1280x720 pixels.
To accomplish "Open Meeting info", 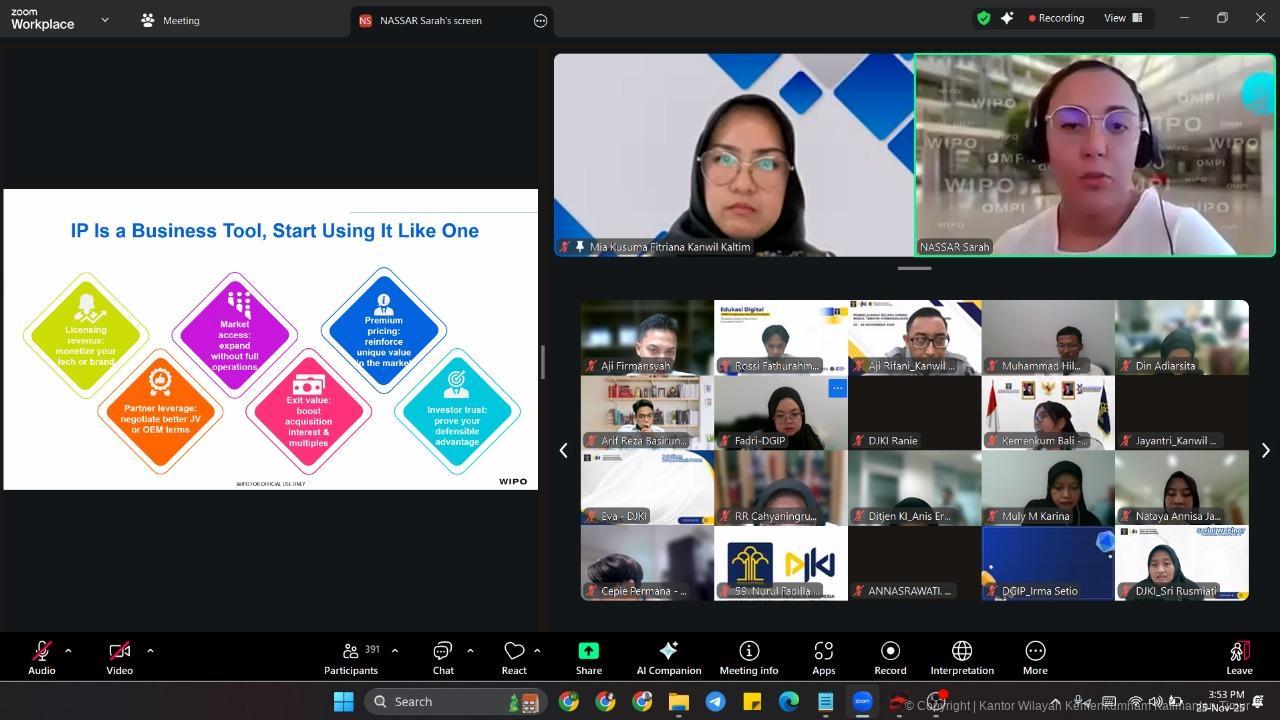I will [748, 657].
